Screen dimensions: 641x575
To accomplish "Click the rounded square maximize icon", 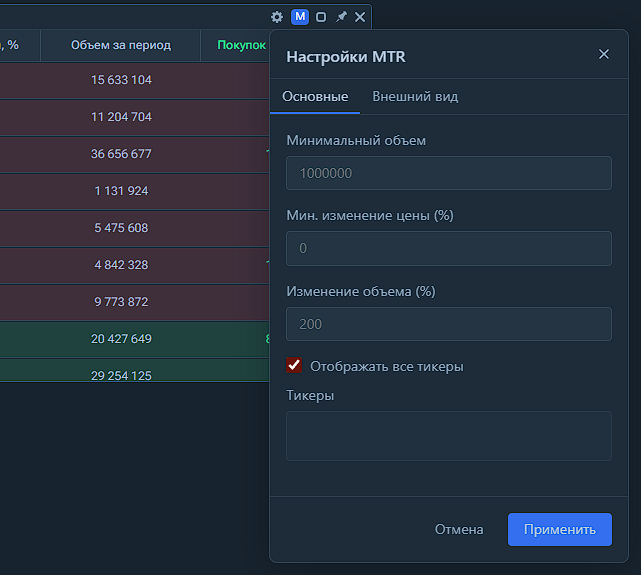I will coord(321,17).
